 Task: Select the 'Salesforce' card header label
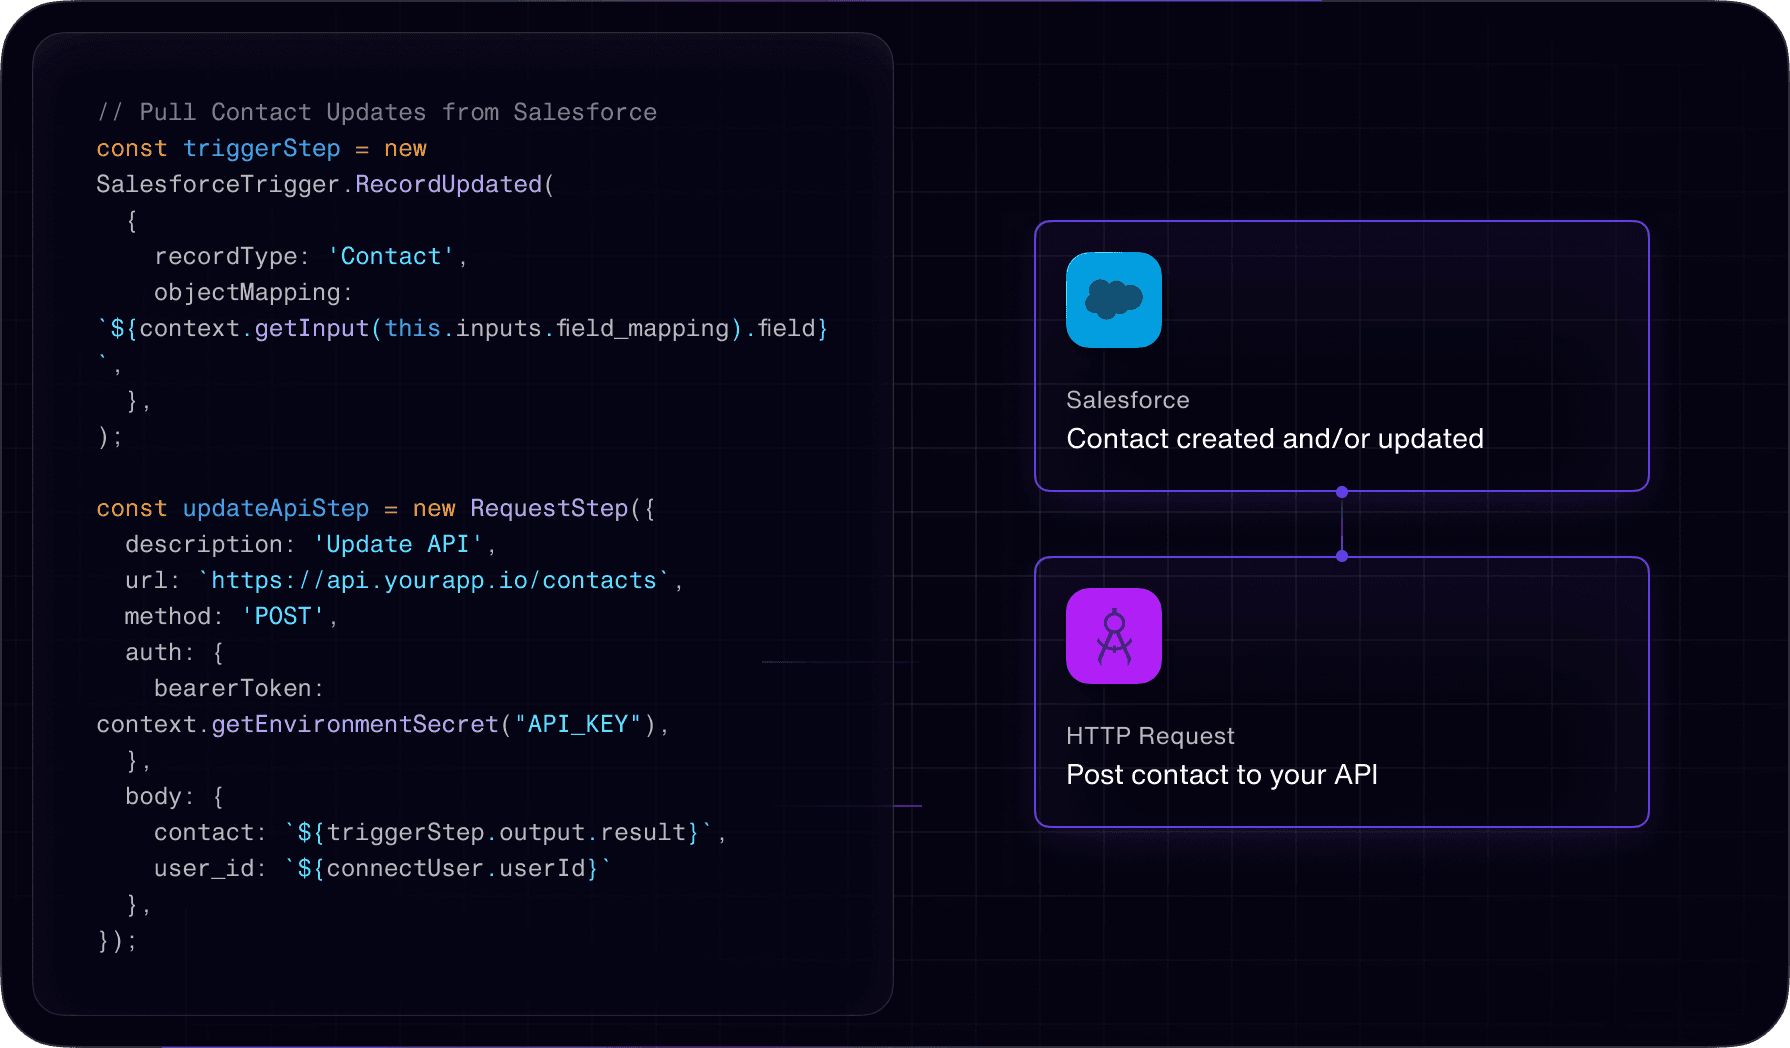1127,399
